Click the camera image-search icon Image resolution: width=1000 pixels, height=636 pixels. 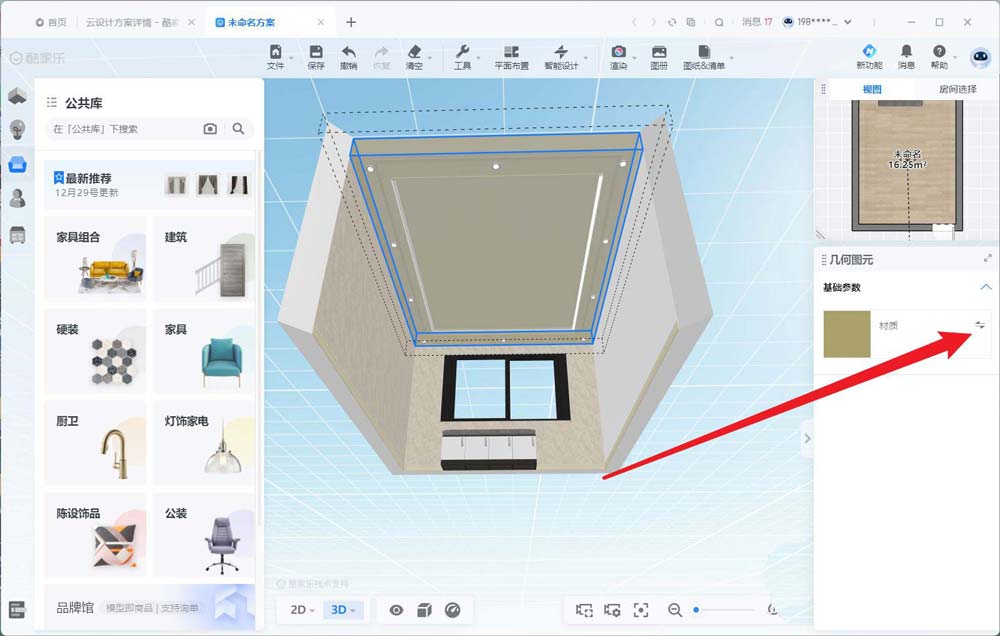point(210,129)
